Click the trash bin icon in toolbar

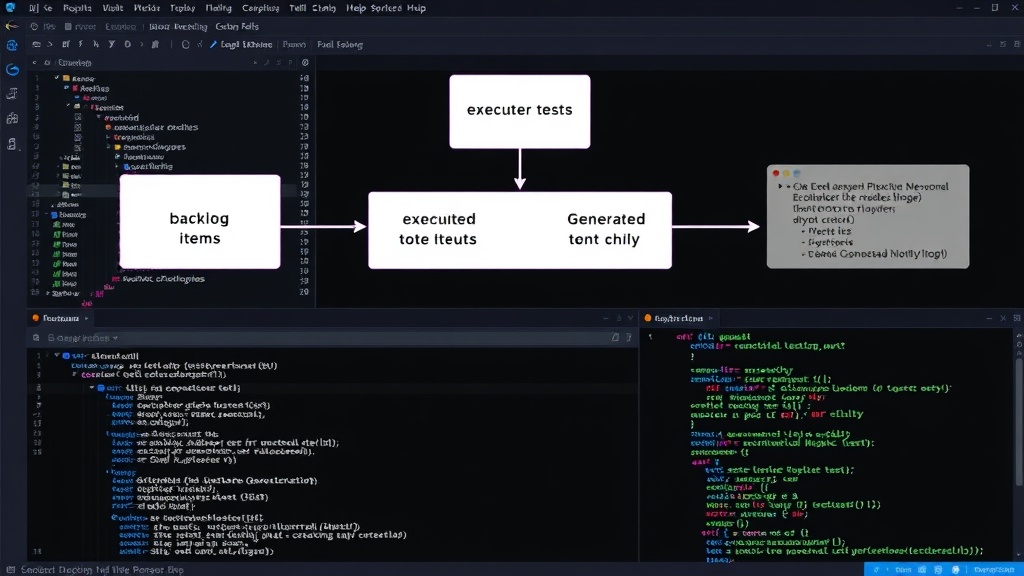155,44
